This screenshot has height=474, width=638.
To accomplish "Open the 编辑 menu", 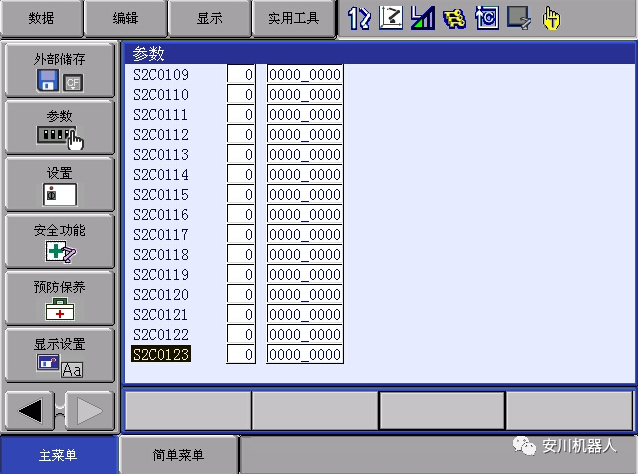I will pos(125,18).
